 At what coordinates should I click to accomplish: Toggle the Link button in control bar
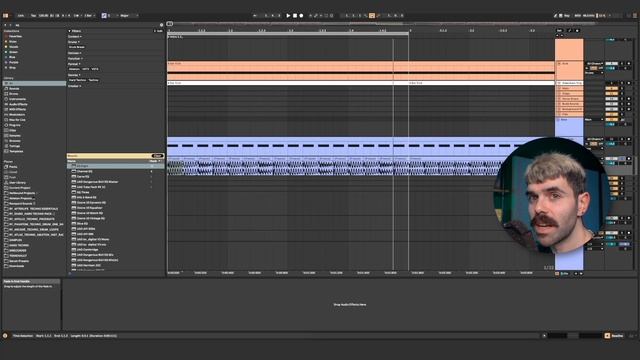(21, 16)
